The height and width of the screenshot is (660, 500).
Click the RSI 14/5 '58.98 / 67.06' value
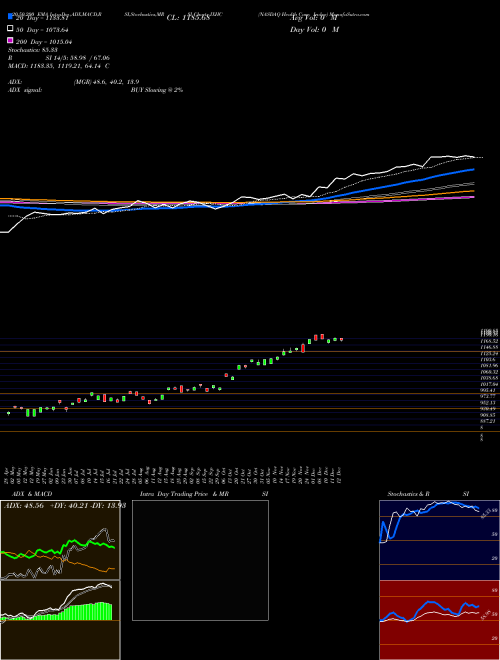point(88,58)
